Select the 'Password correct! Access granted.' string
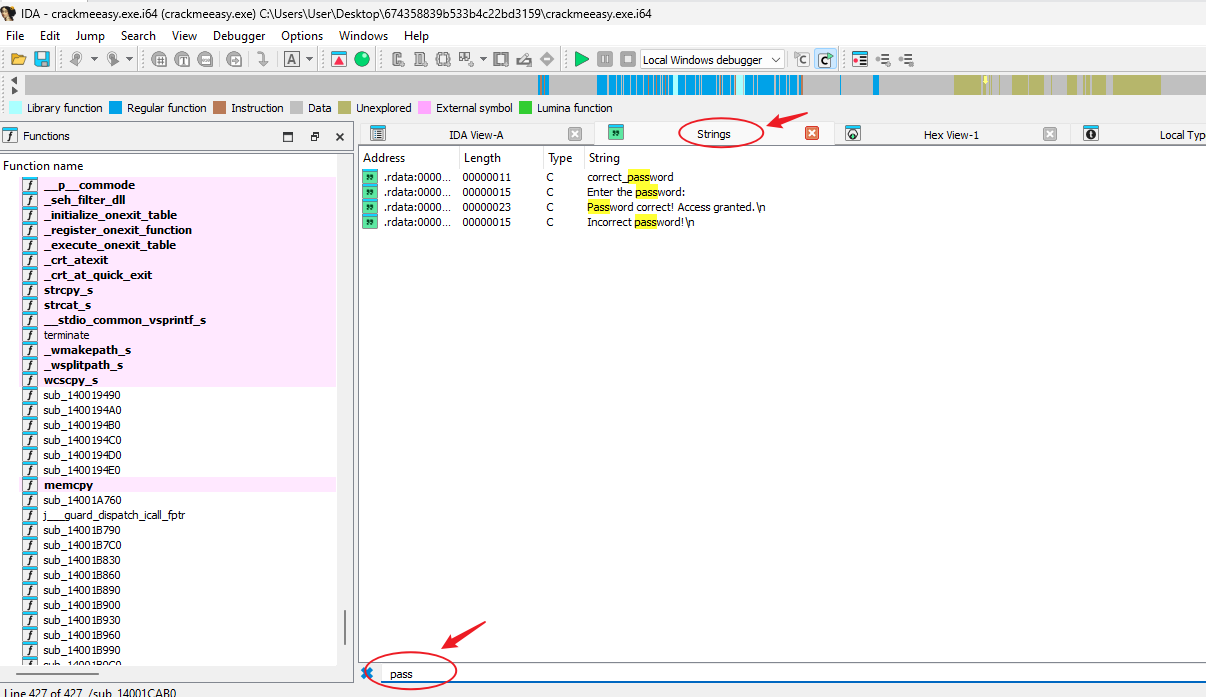The image size is (1206, 697). click(x=782, y=207)
